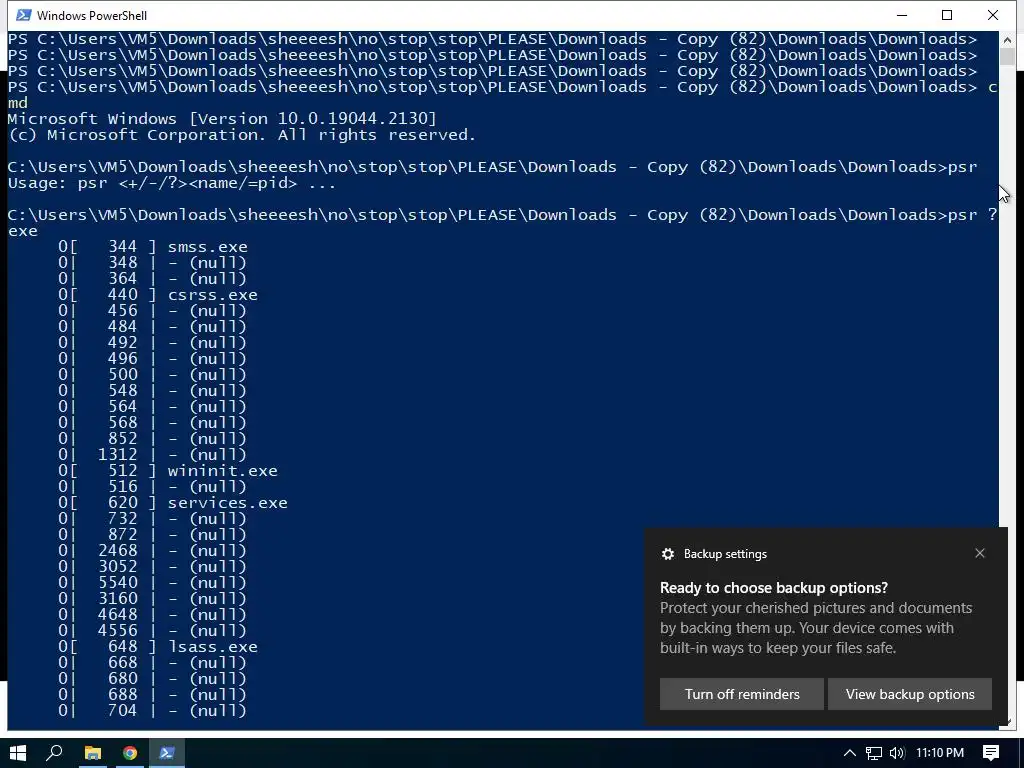The height and width of the screenshot is (768, 1024).
Task: Click the PID 1312 row
Action: pyautogui.click(x=152, y=455)
